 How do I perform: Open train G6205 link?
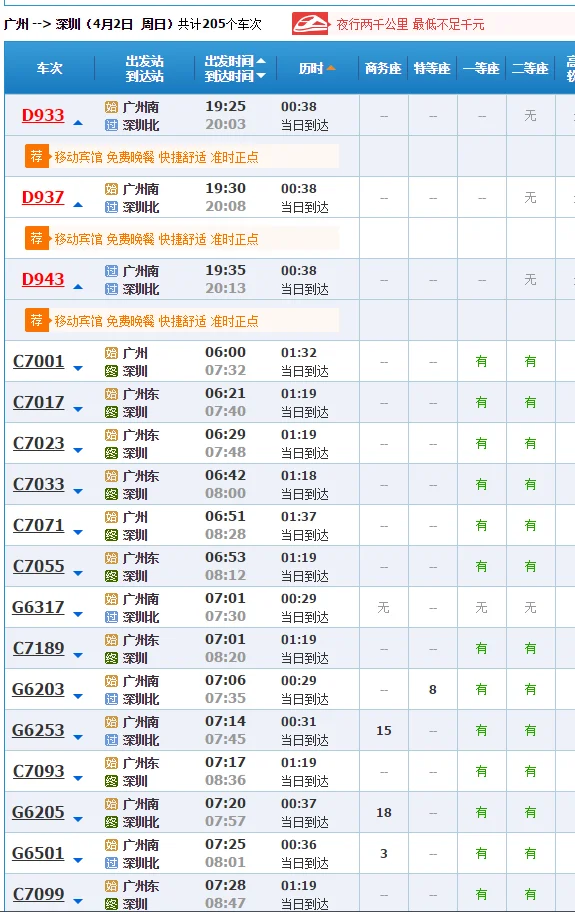point(38,812)
